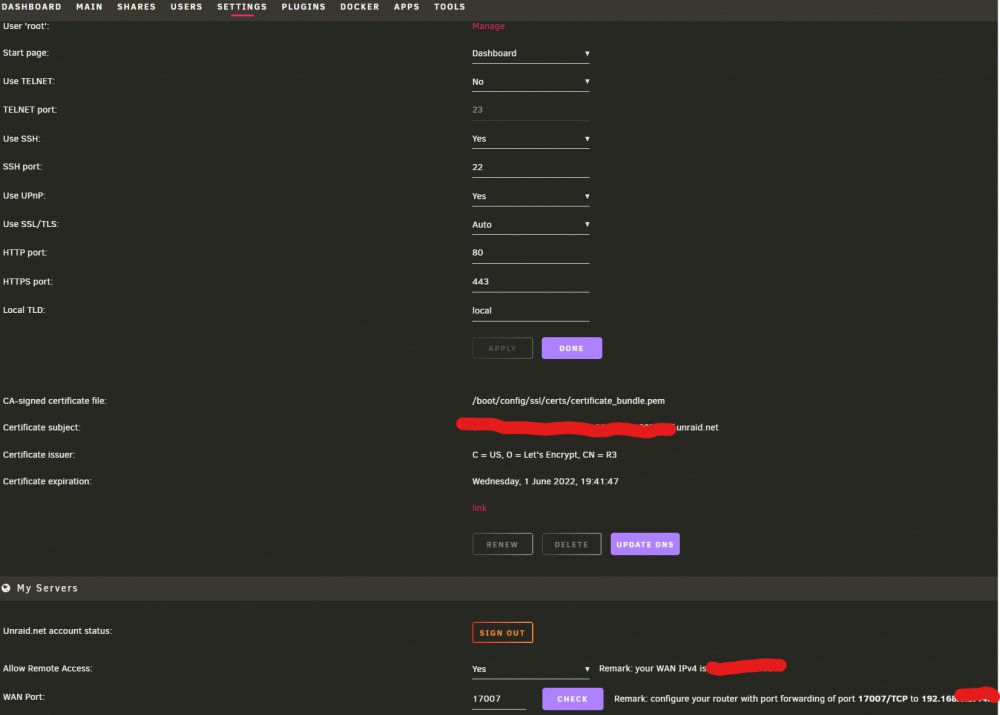Click the WAN Port field
Viewport: 1000px width, 715px height.
[x=499, y=699]
